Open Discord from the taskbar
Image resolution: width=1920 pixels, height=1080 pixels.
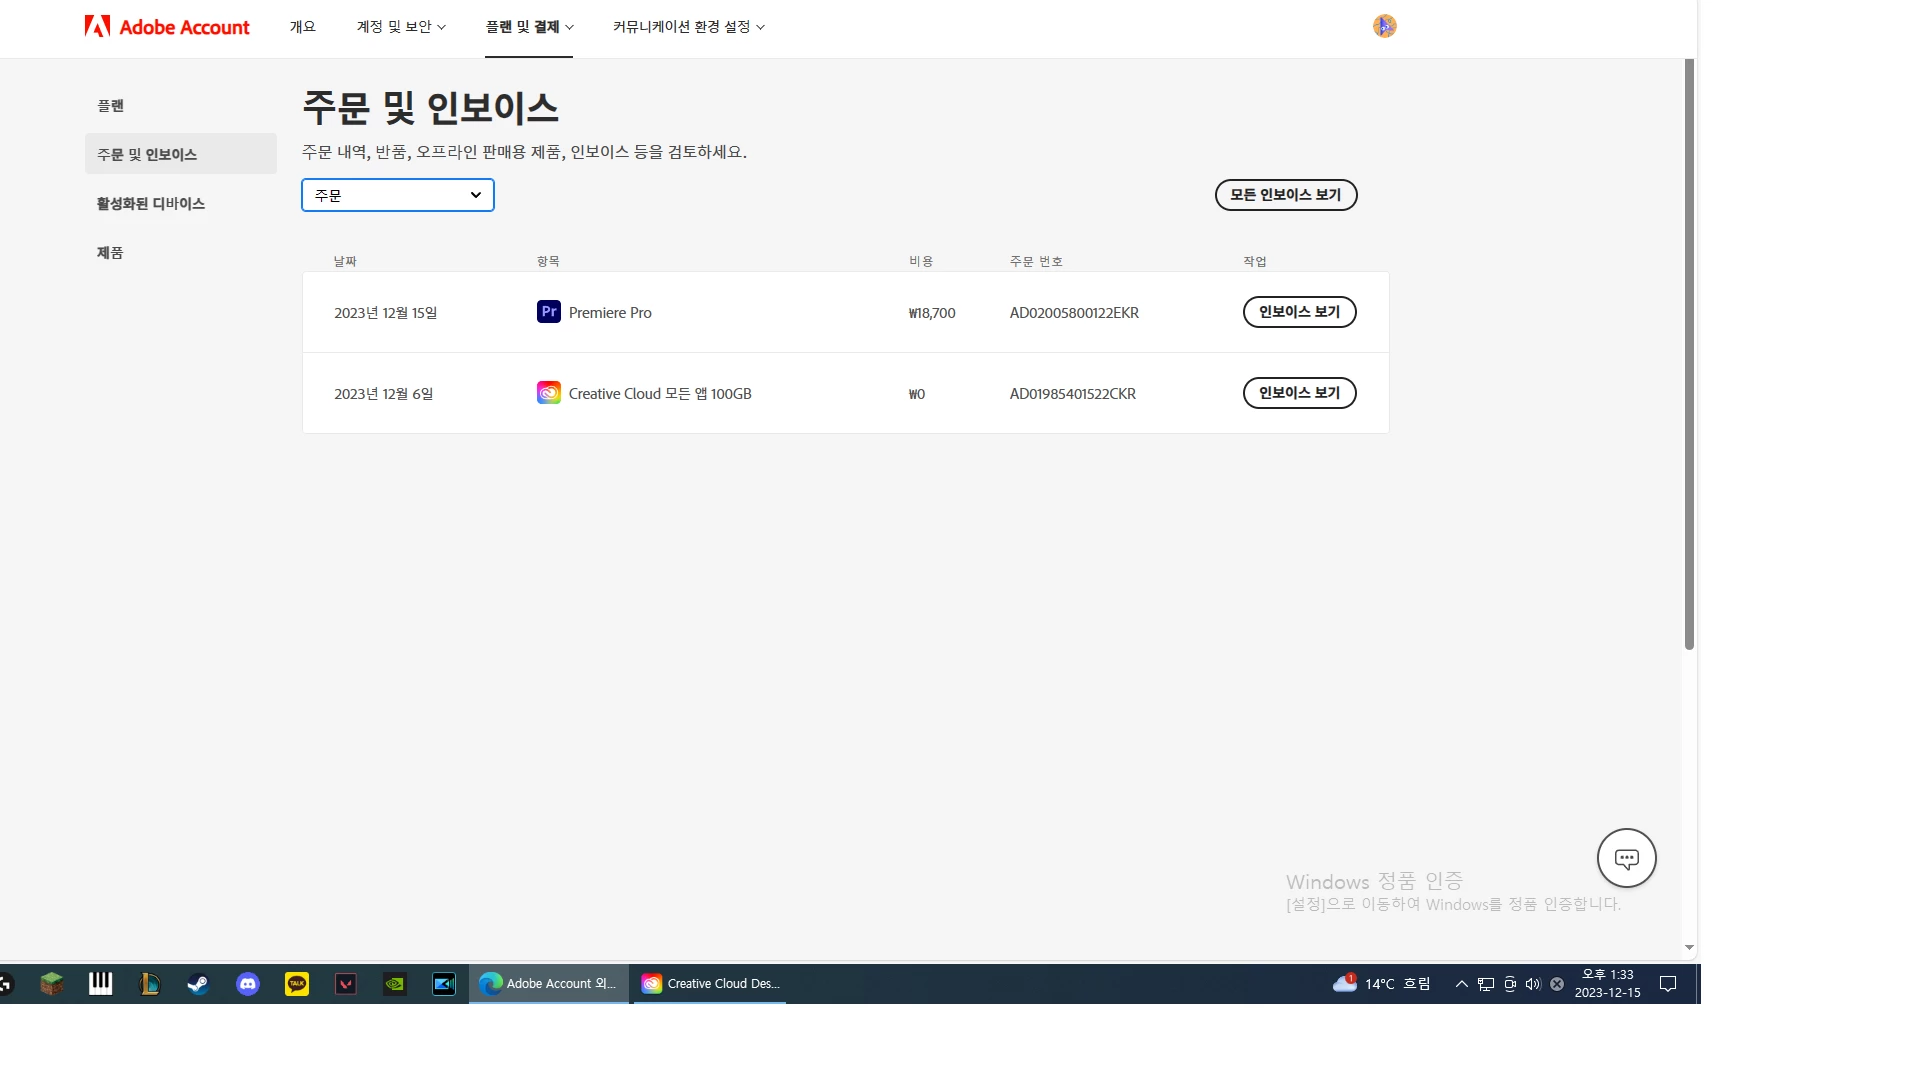click(x=247, y=984)
